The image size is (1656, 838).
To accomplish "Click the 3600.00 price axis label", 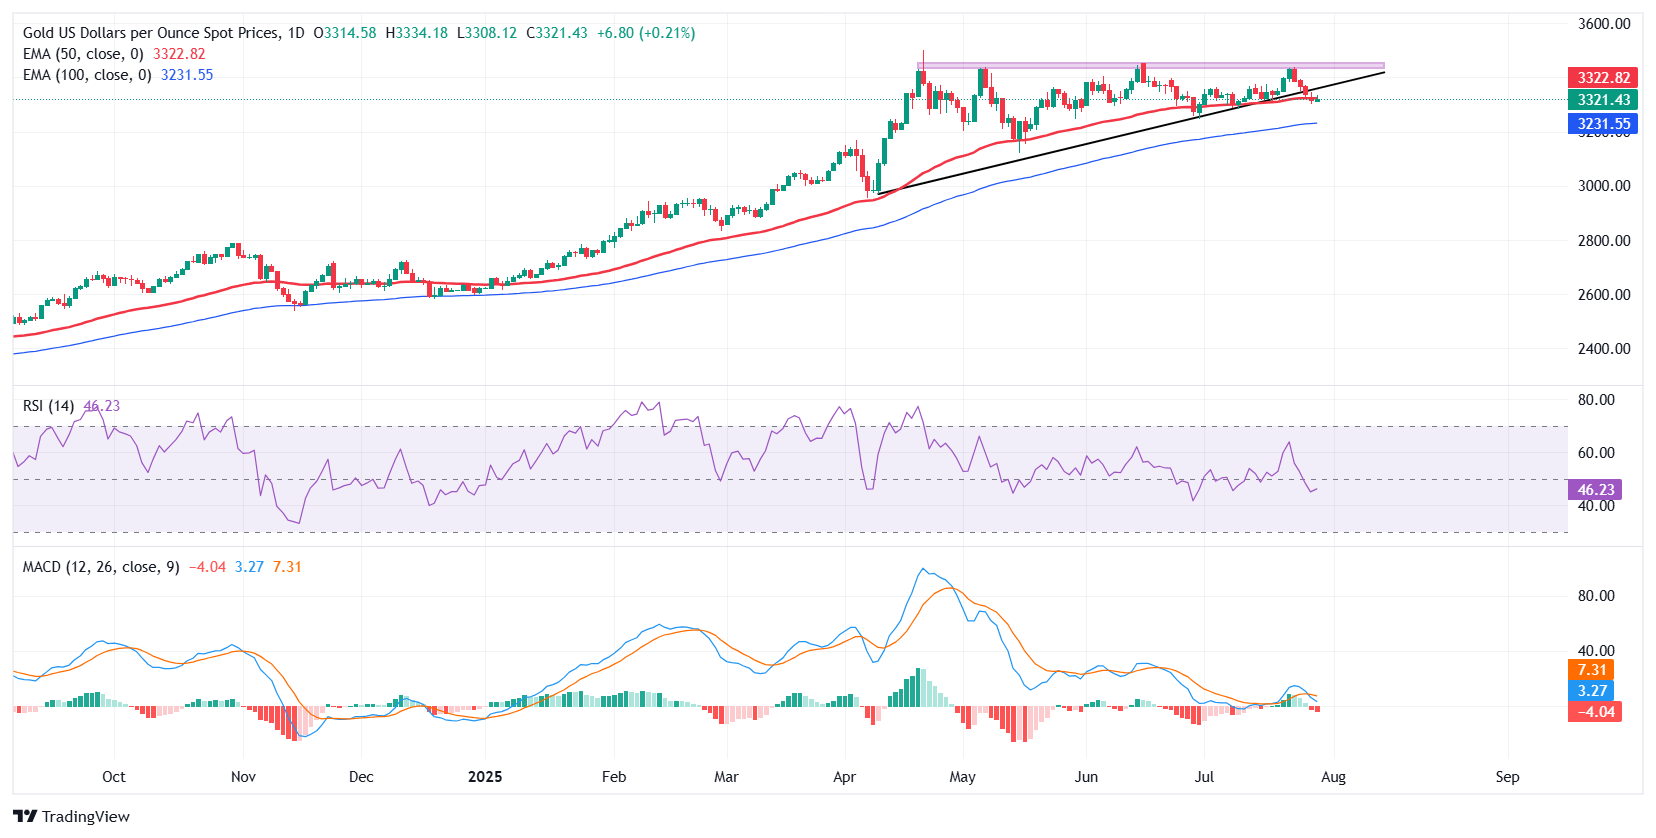I will click(x=1604, y=24).
